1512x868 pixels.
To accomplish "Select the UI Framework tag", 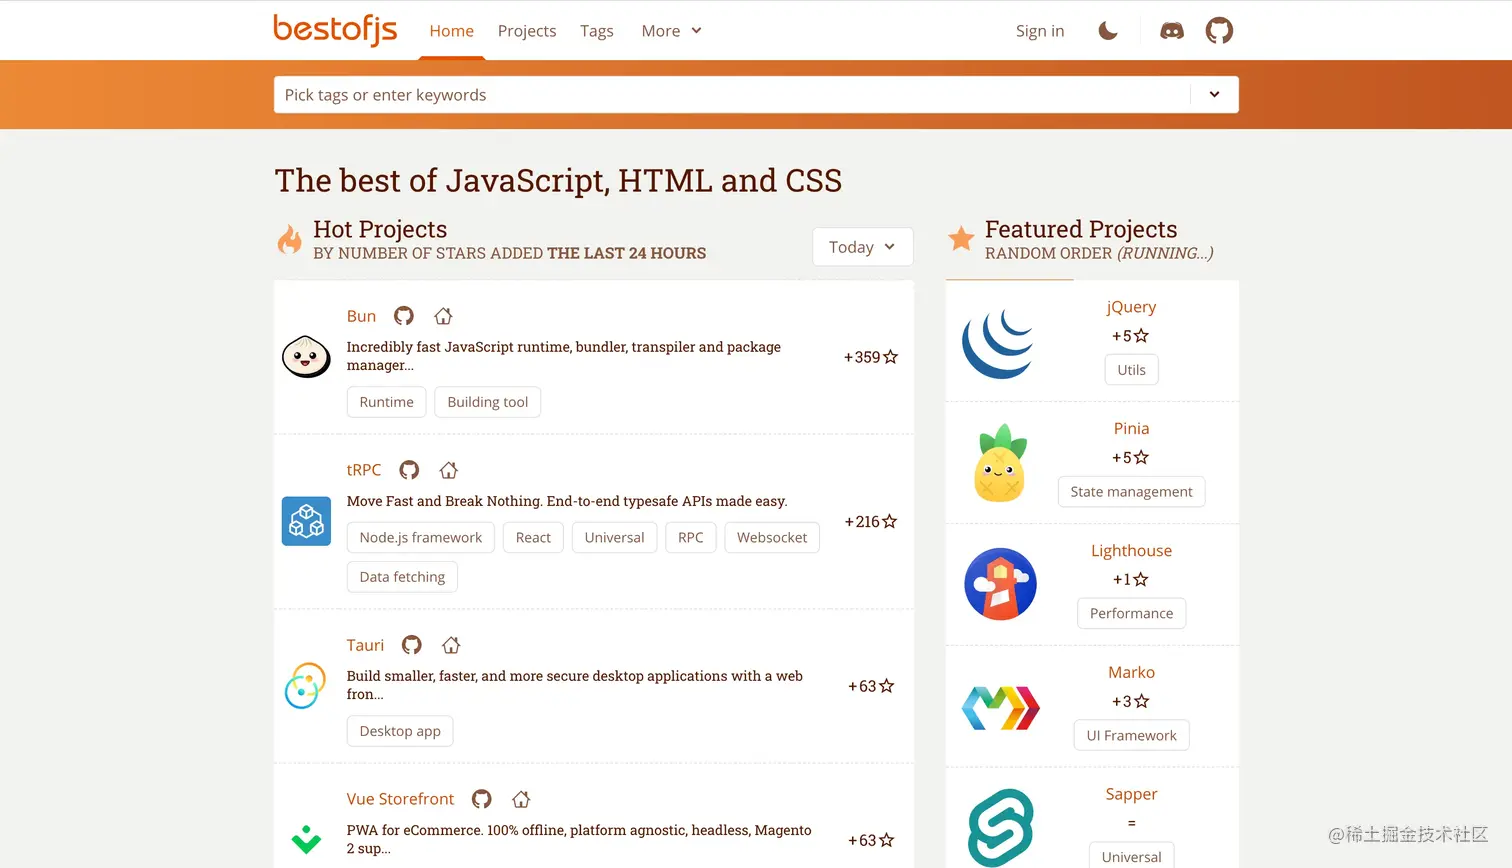I will pyautogui.click(x=1131, y=735).
